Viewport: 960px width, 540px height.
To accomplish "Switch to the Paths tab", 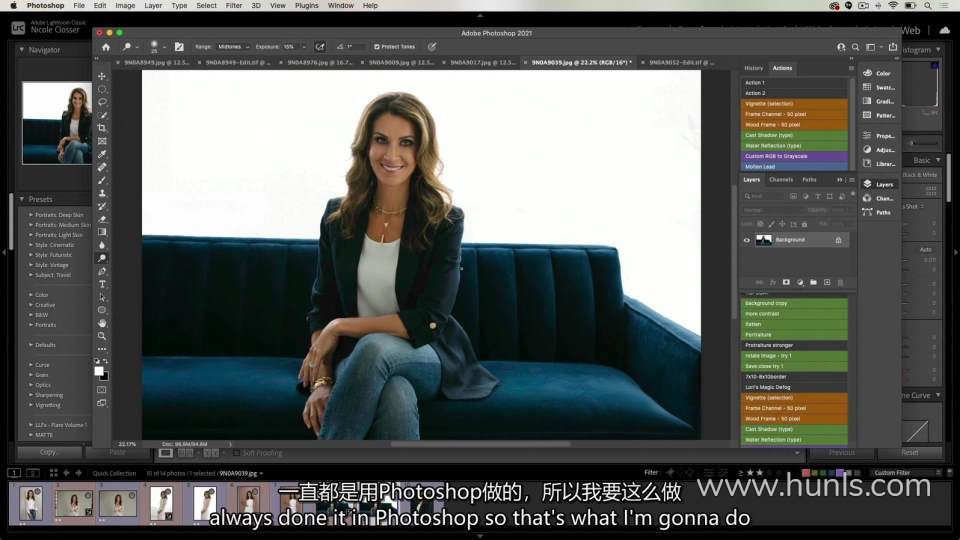I will [x=809, y=179].
